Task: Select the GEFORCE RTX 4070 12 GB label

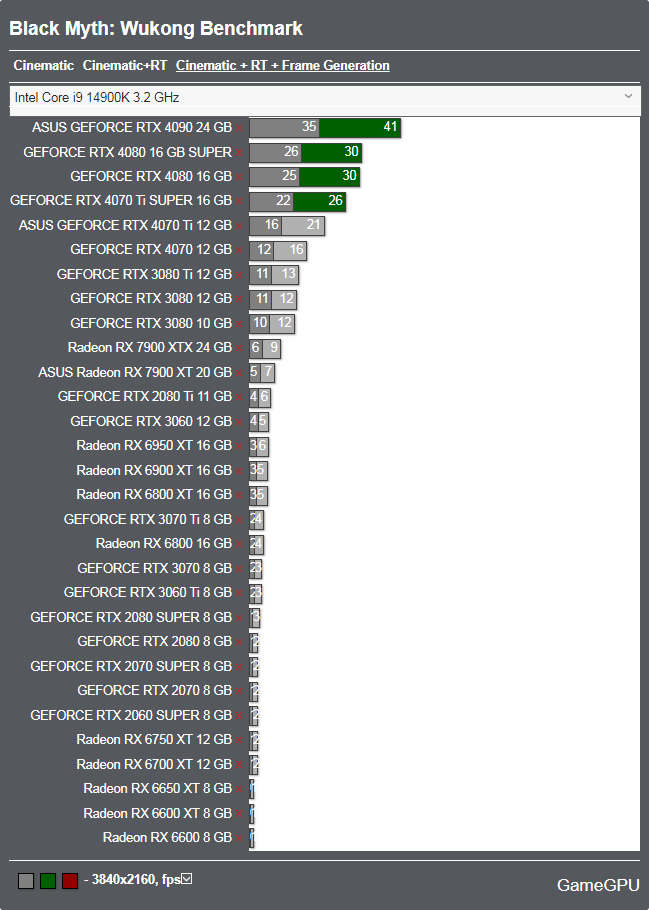Action: click(x=151, y=250)
